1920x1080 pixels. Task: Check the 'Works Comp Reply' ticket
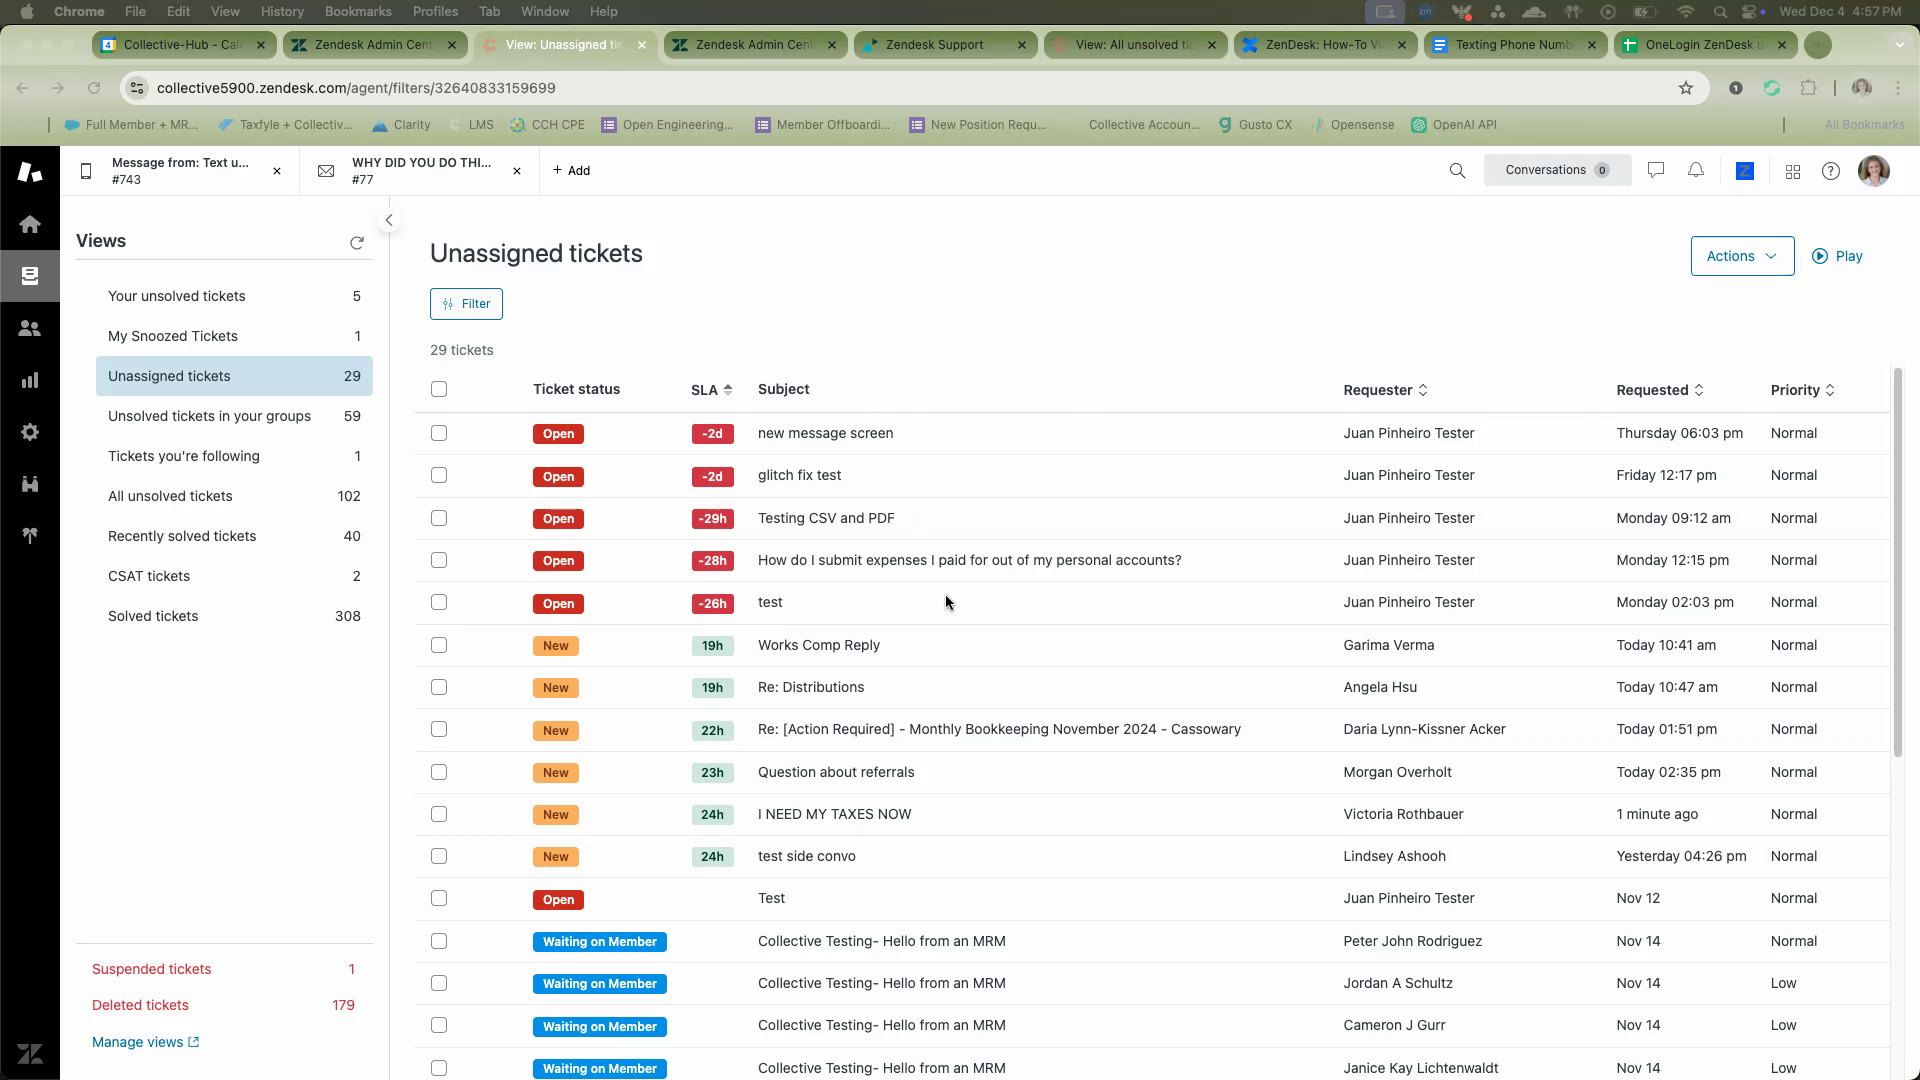coord(439,645)
